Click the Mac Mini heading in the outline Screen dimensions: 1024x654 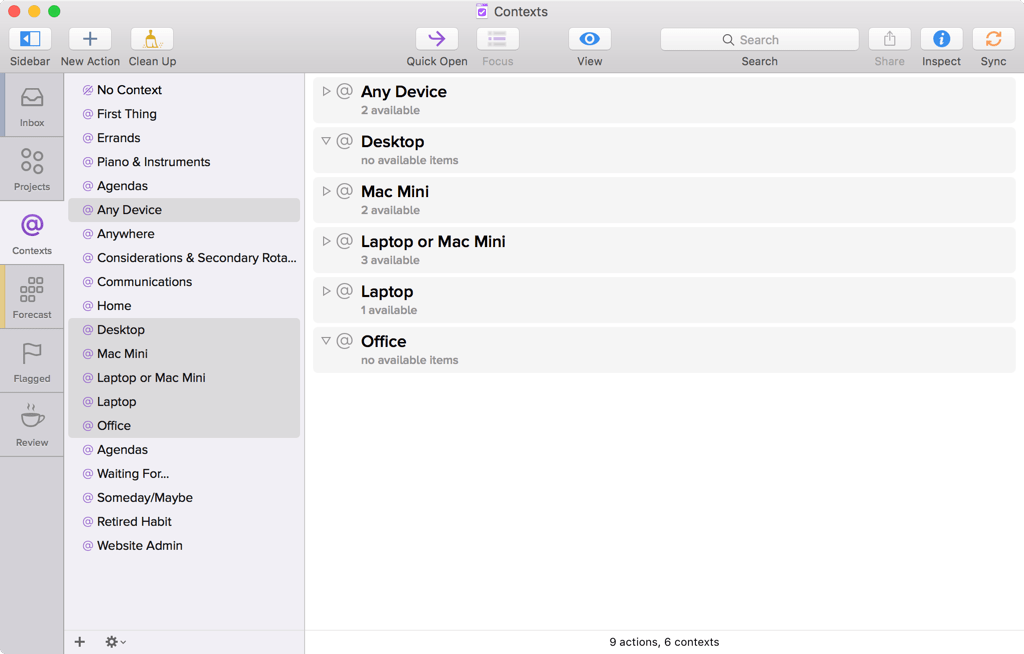point(395,191)
